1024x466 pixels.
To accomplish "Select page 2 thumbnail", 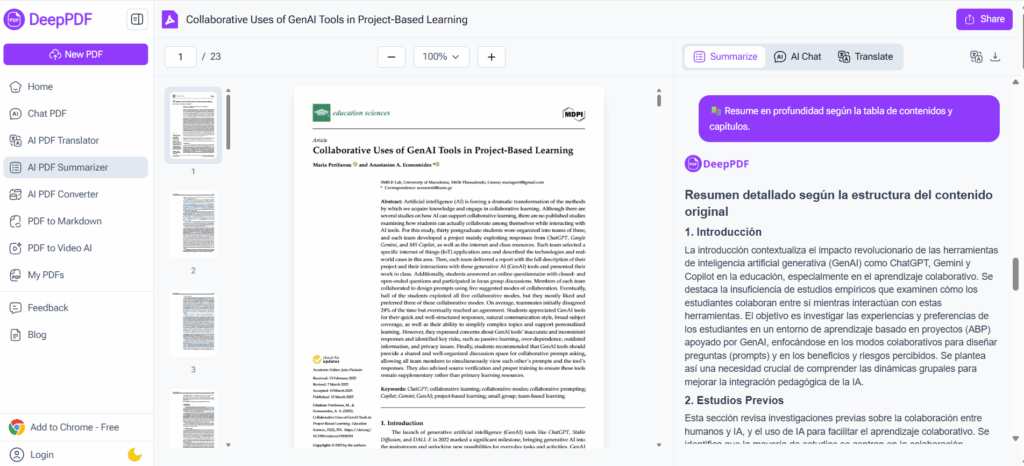I will click(193, 225).
